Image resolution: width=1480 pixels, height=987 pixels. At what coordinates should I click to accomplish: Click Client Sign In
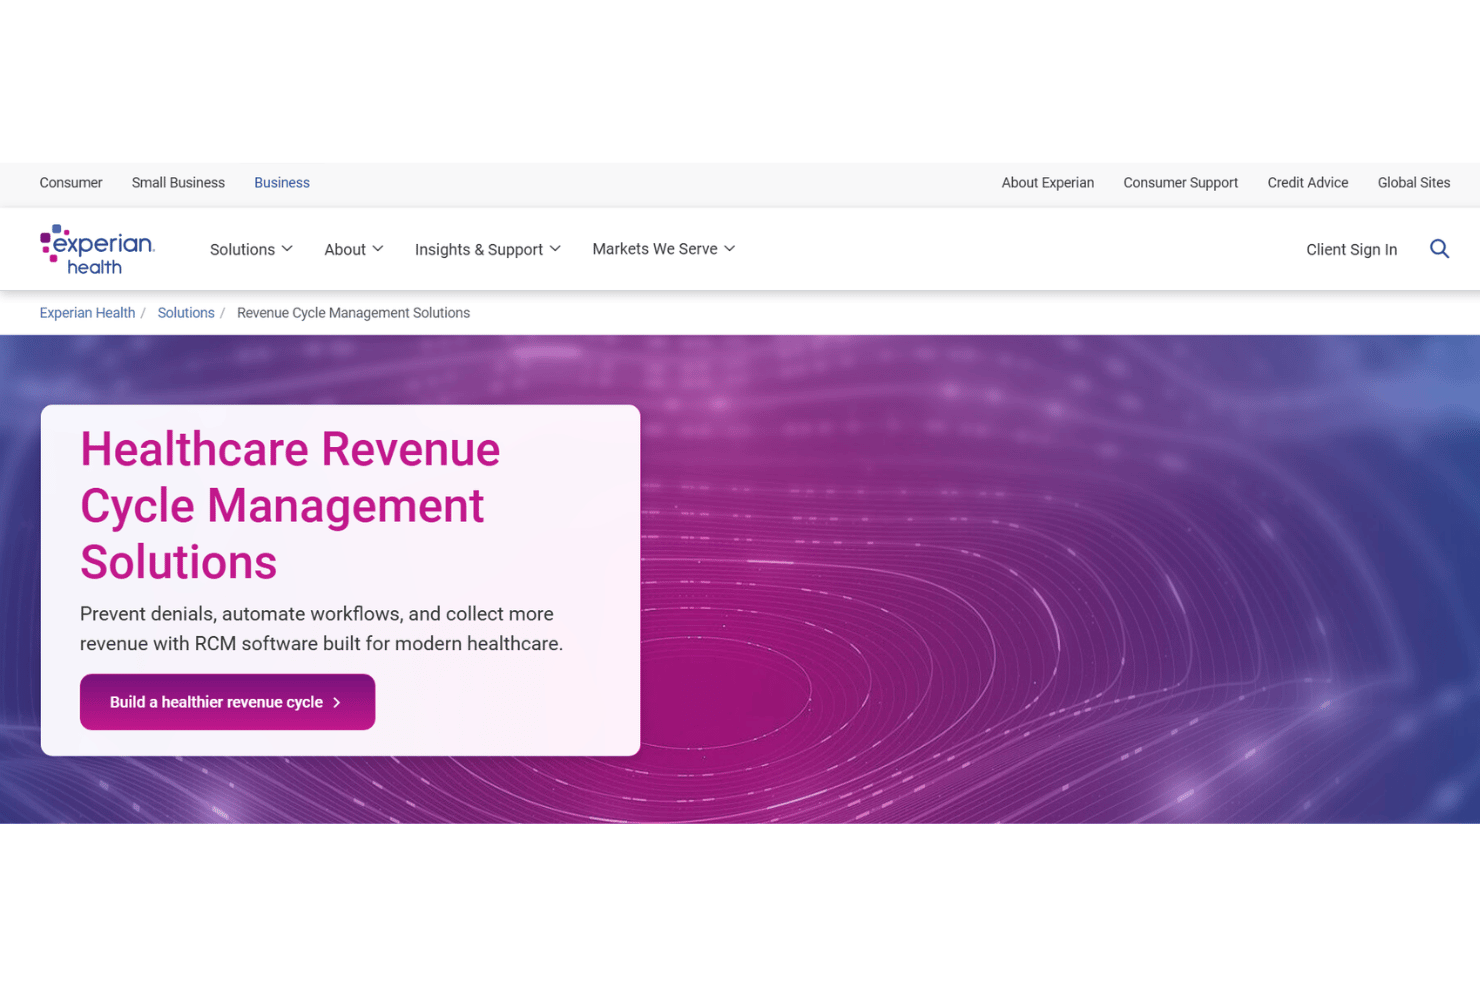(x=1352, y=250)
